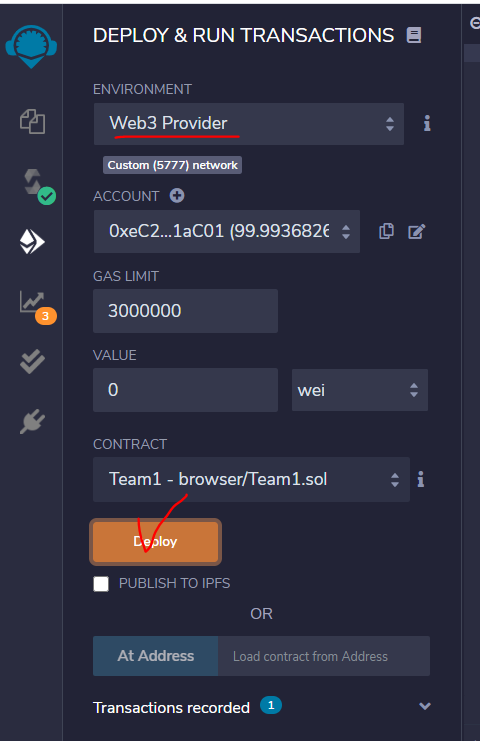Open the Plugin Manager plug icon
The image size is (480, 741).
point(32,421)
